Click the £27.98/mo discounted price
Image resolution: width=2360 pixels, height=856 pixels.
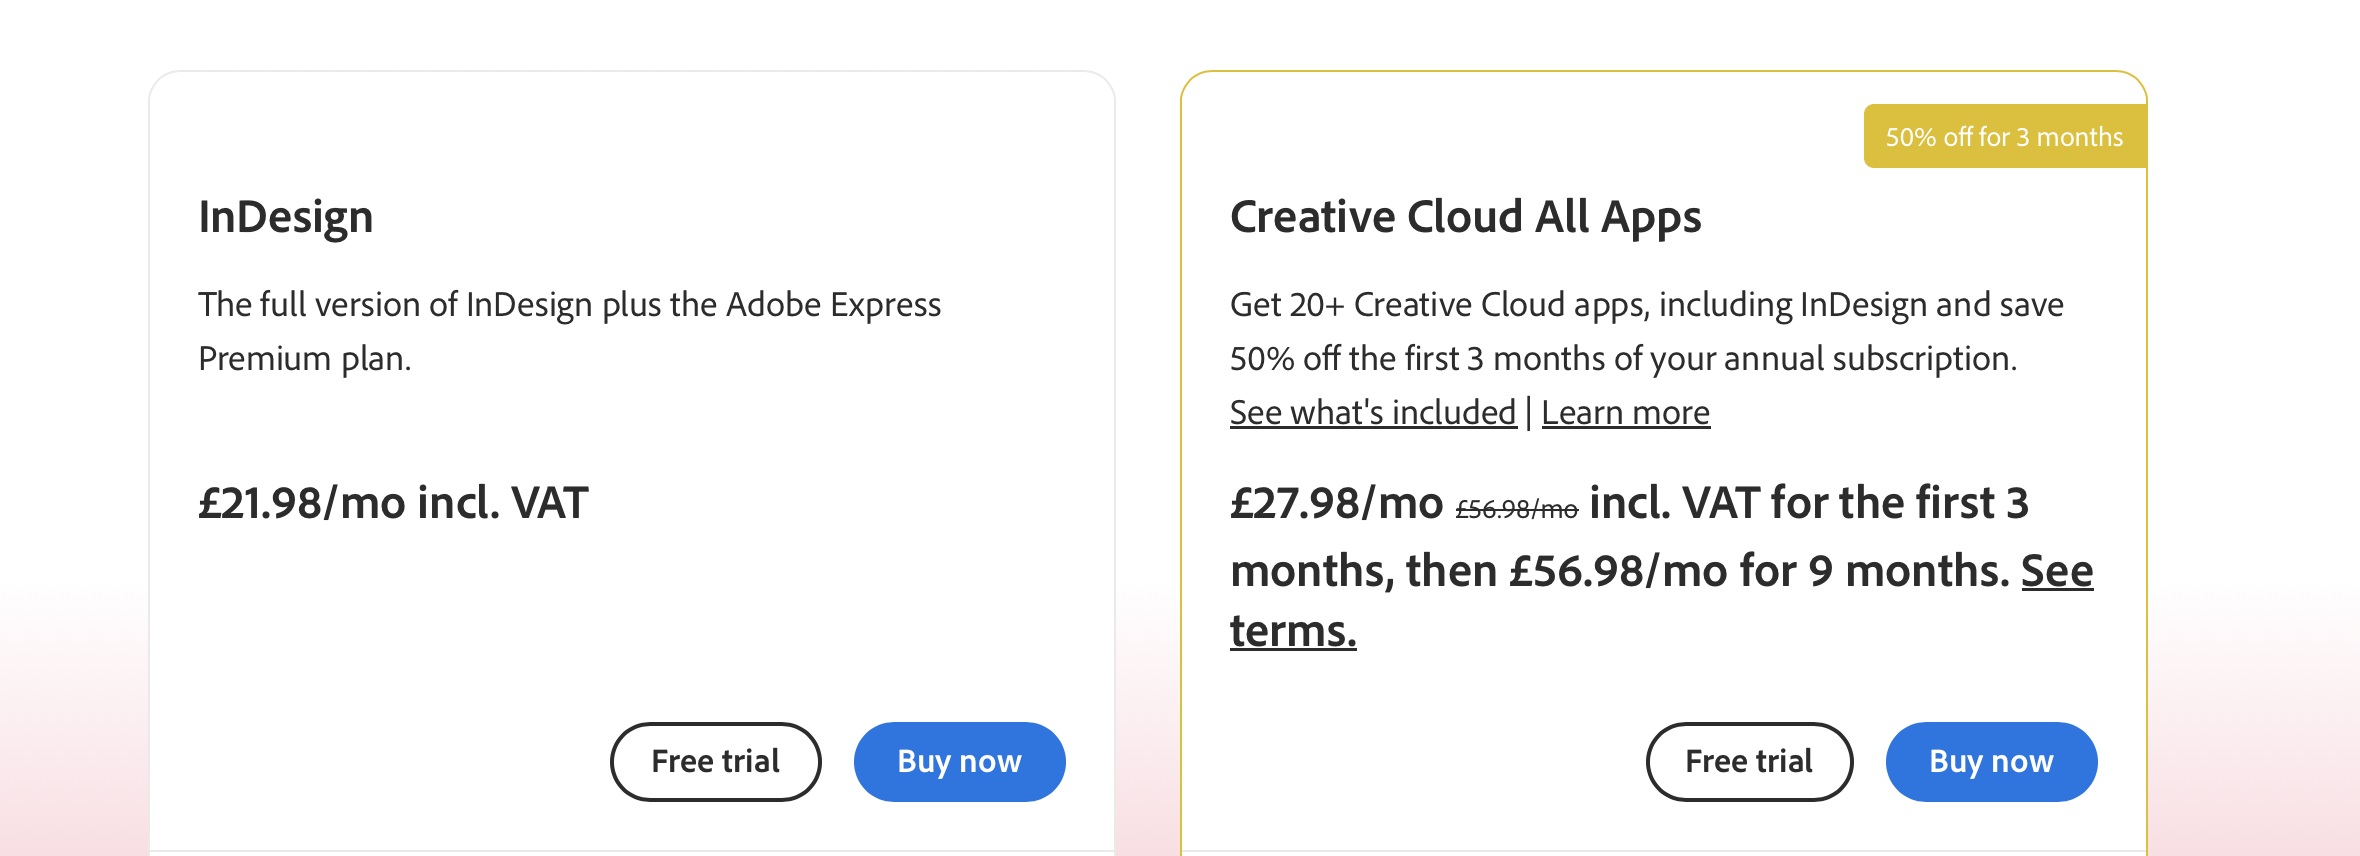[1336, 503]
